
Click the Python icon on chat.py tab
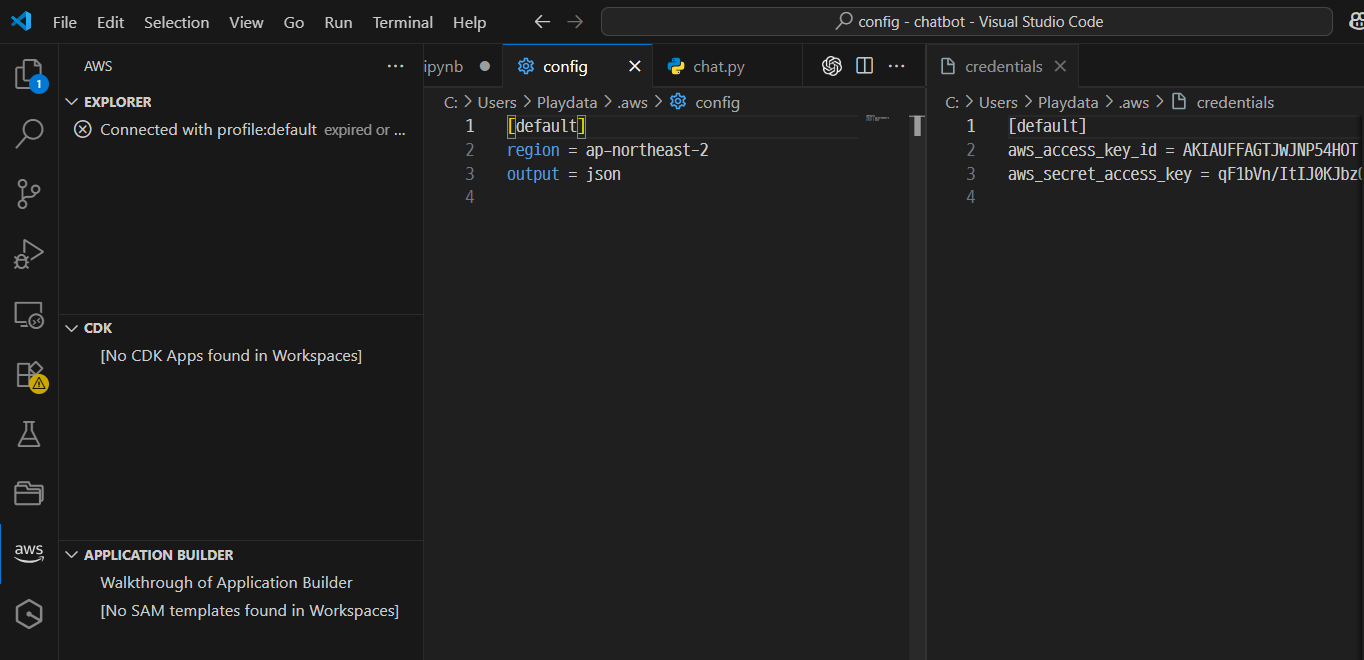(x=676, y=66)
